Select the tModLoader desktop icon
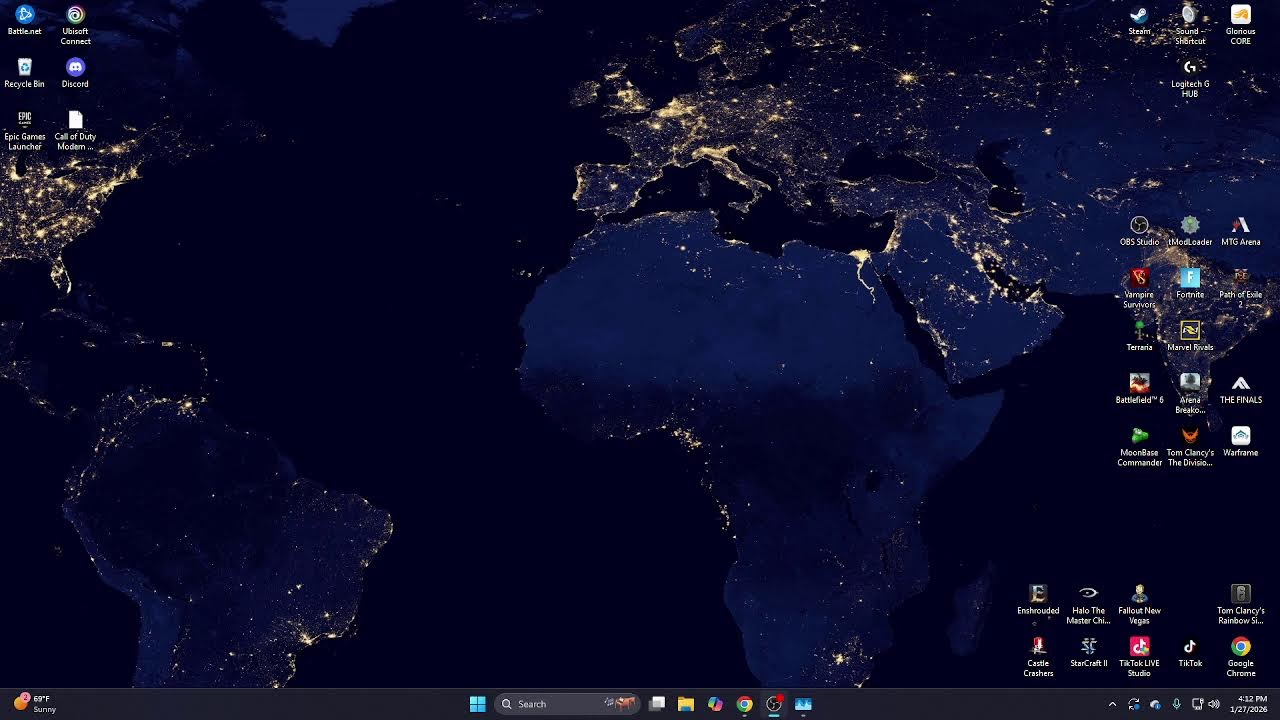Screen dimensions: 1280x720 [x=1189, y=231]
